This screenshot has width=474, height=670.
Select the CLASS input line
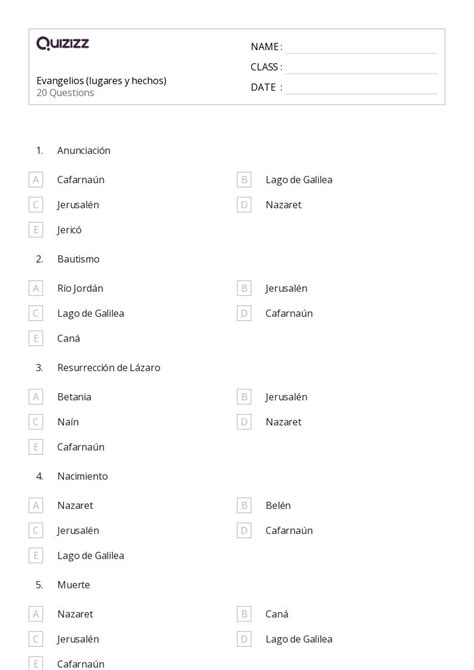(361, 67)
